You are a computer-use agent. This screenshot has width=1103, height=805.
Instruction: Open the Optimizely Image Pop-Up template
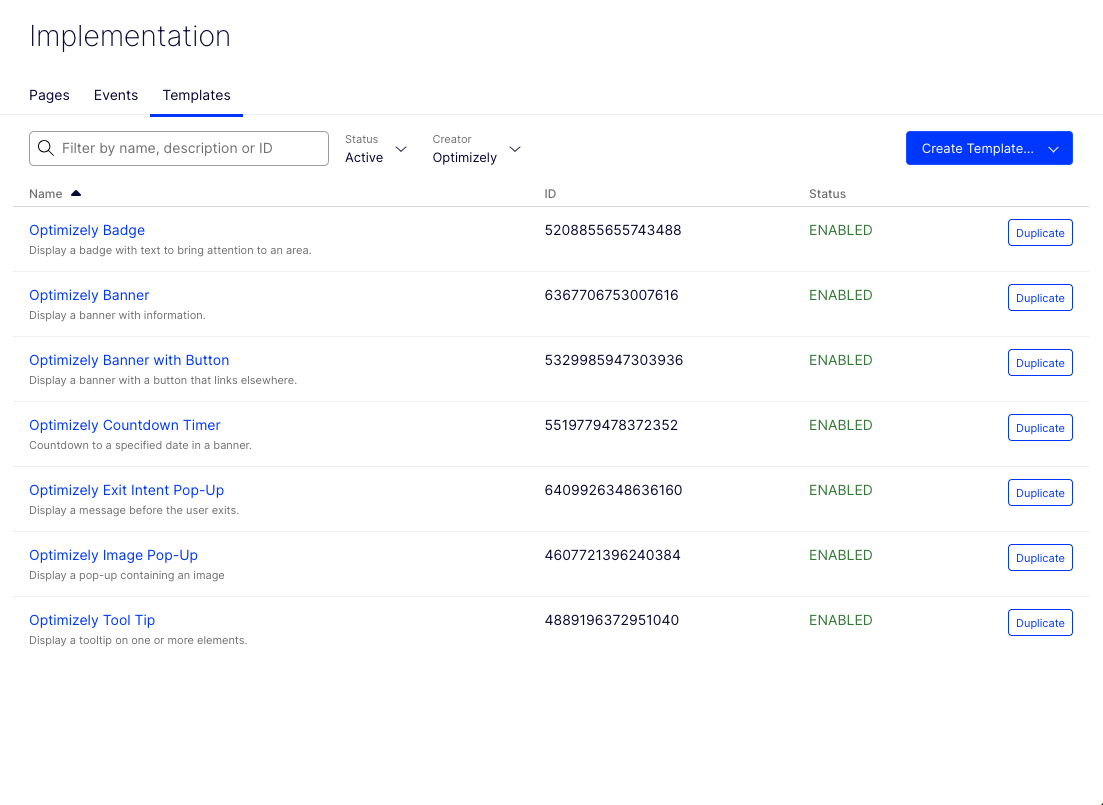tap(113, 555)
